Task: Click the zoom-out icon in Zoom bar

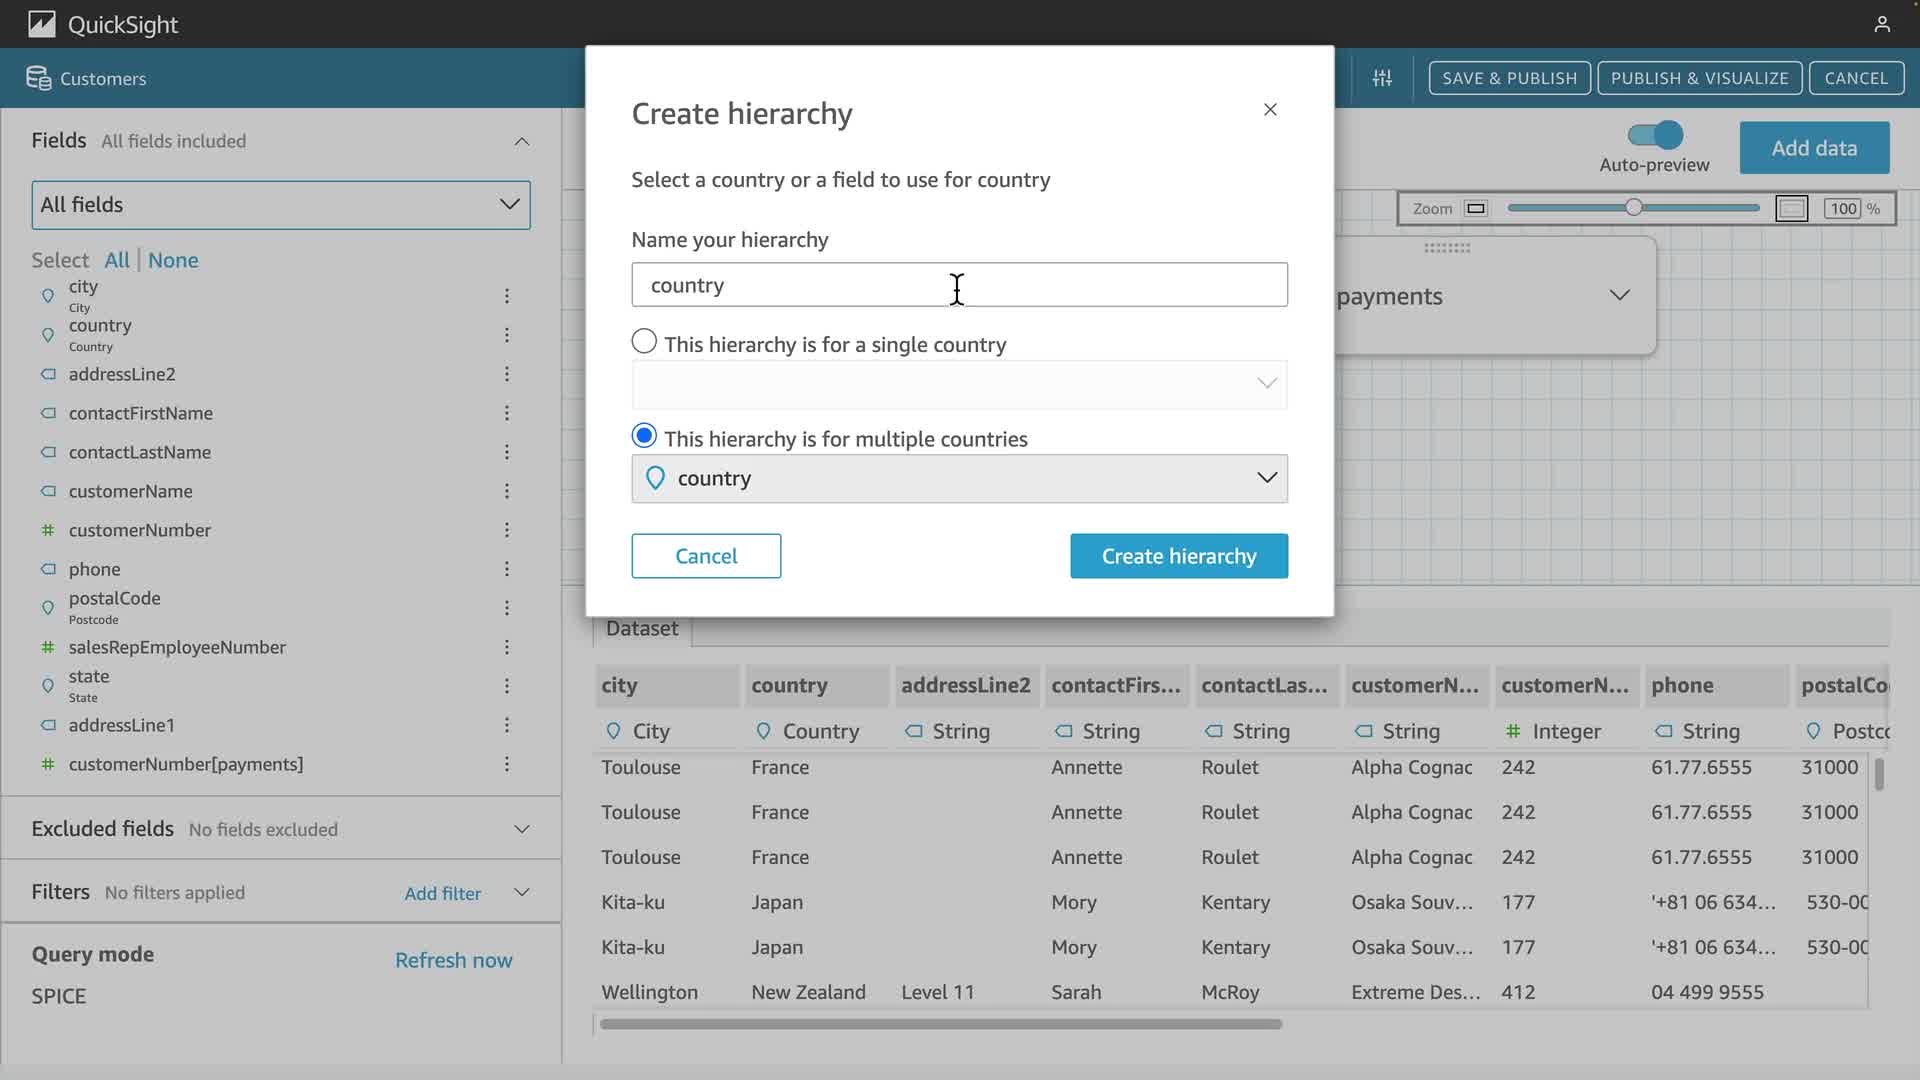Action: pyautogui.click(x=1475, y=209)
